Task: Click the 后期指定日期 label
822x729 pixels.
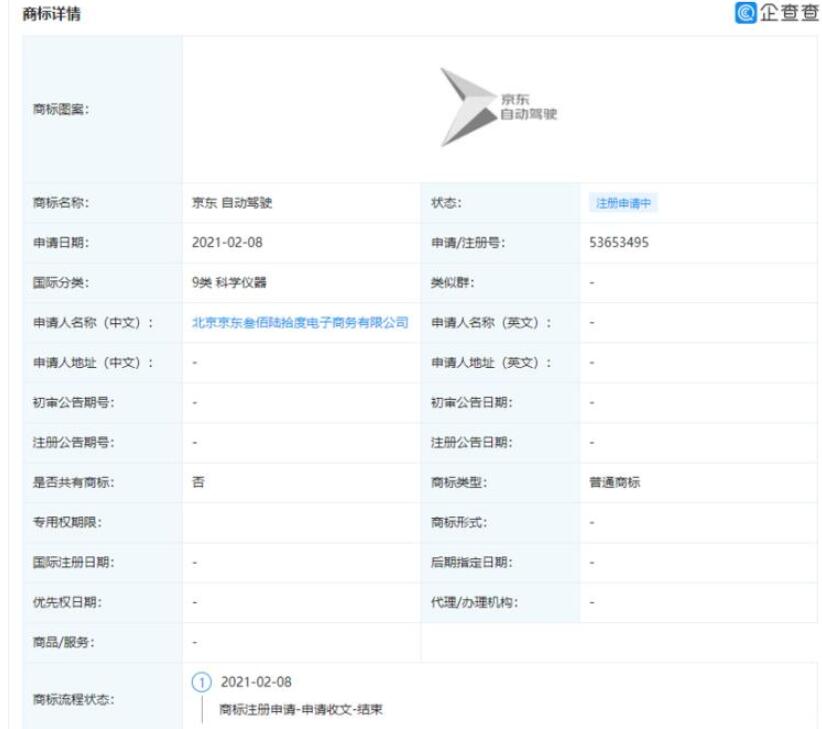Action: [472, 562]
